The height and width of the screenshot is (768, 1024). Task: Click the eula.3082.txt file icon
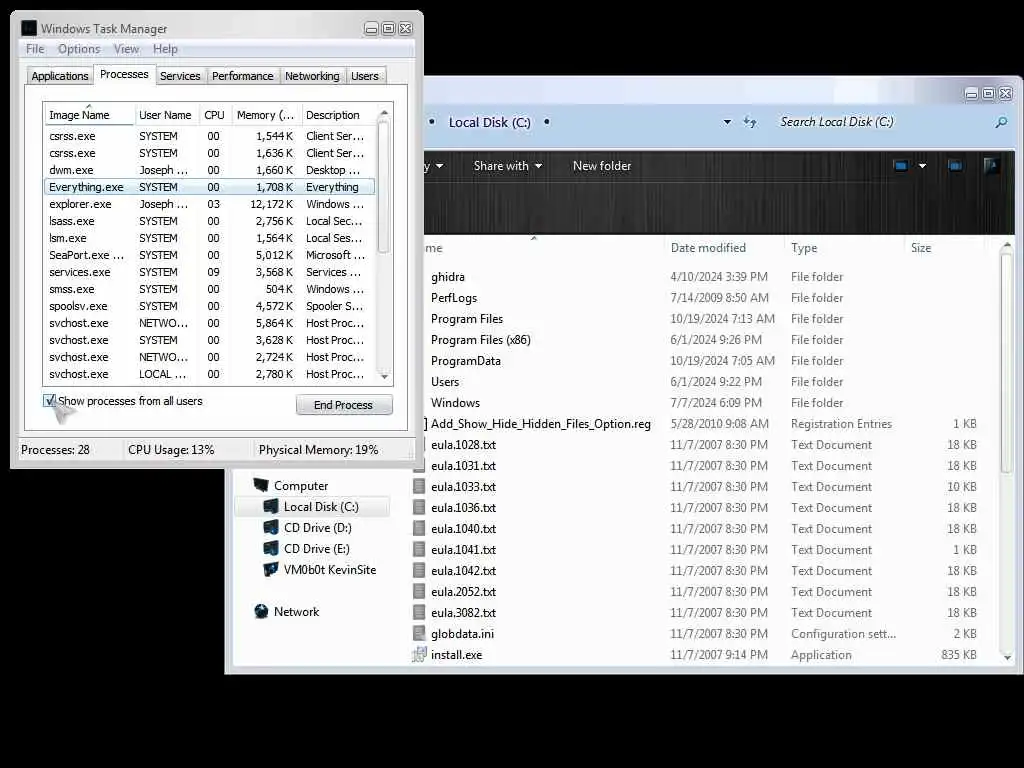pos(419,613)
